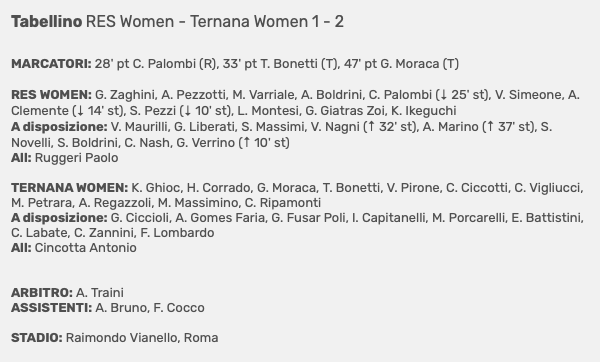
Task: Select the MARCATORI label
Action: [51, 64]
